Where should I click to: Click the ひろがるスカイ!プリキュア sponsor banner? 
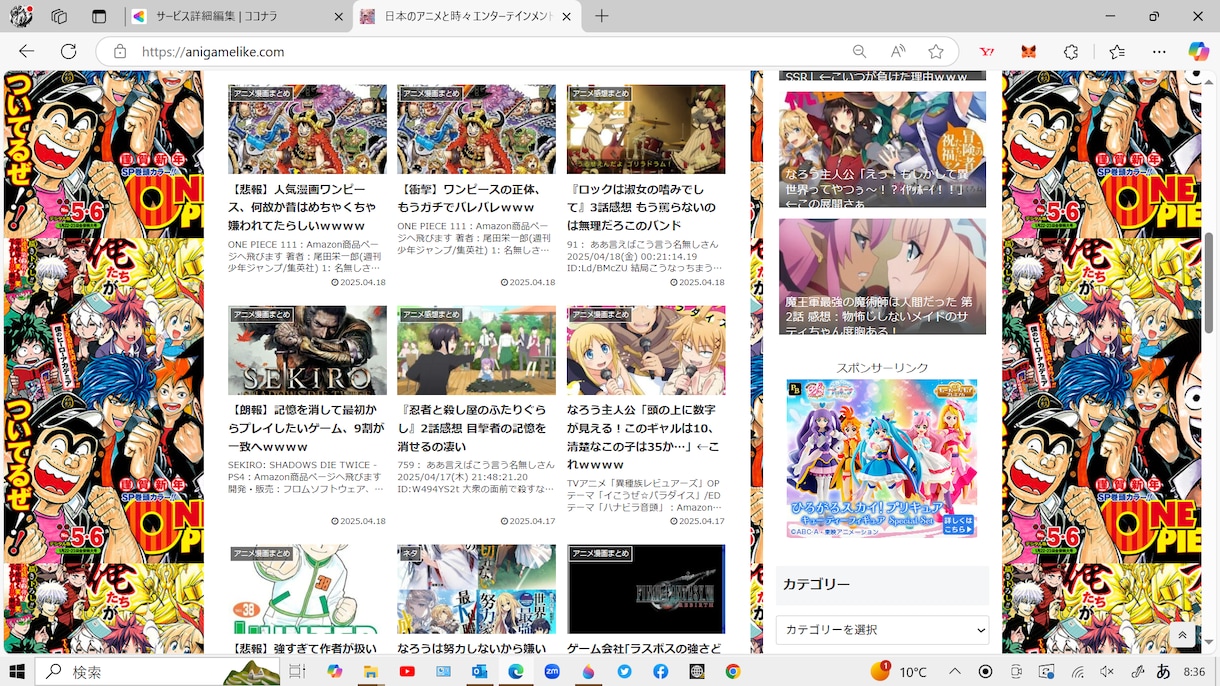882,458
